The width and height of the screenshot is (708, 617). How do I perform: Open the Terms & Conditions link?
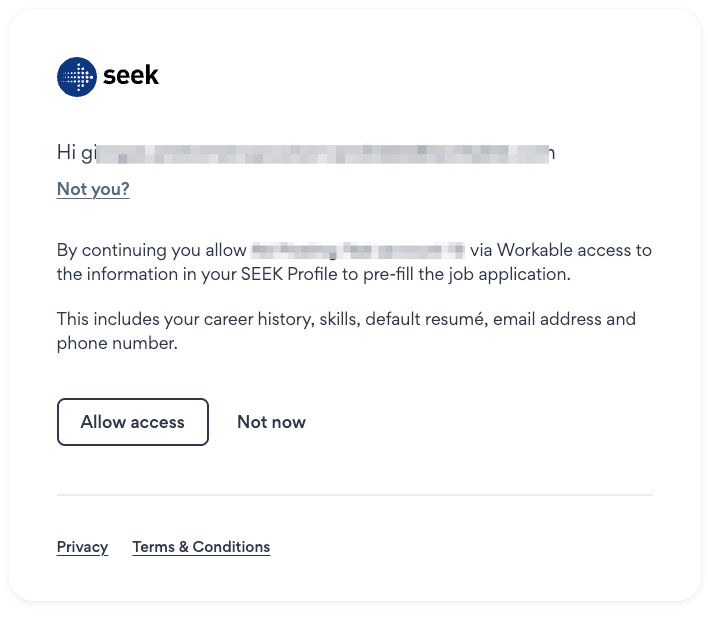pyautogui.click(x=201, y=547)
